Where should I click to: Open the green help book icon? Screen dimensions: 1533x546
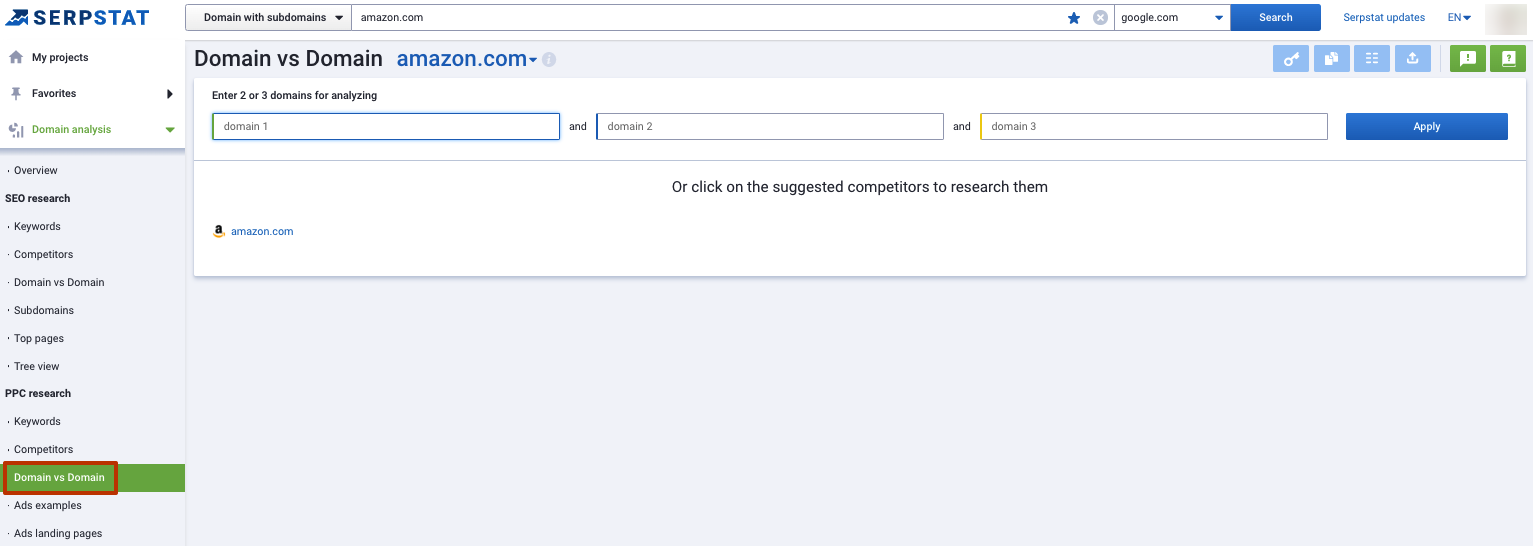pos(1508,59)
